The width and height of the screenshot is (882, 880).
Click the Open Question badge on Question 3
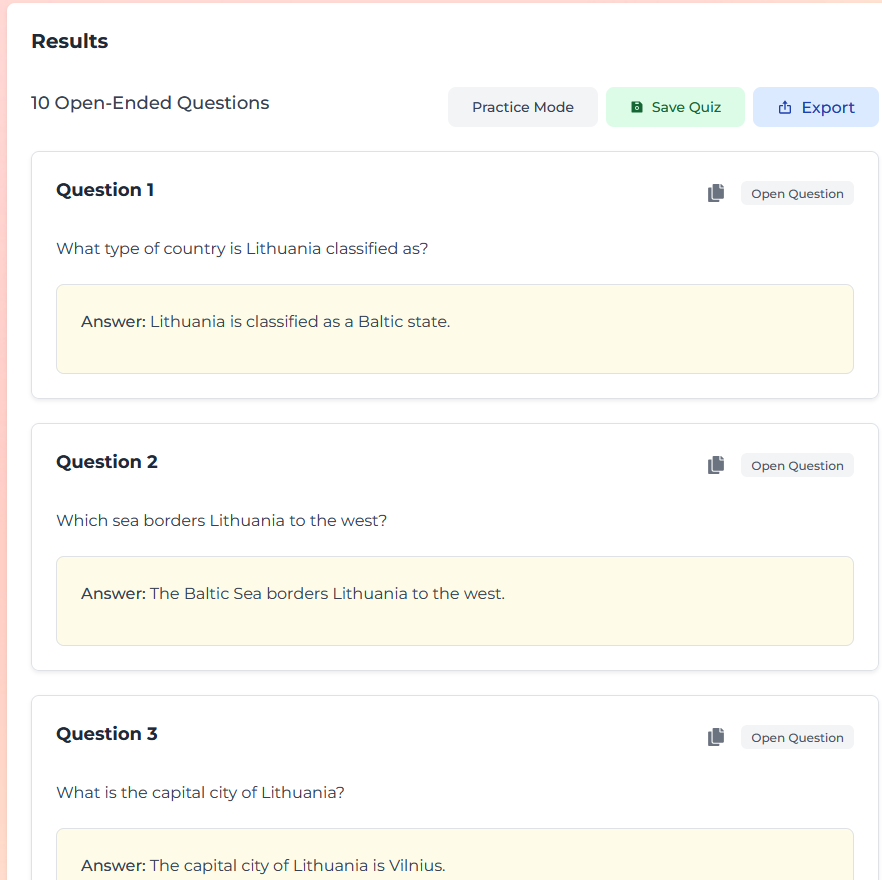point(797,737)
